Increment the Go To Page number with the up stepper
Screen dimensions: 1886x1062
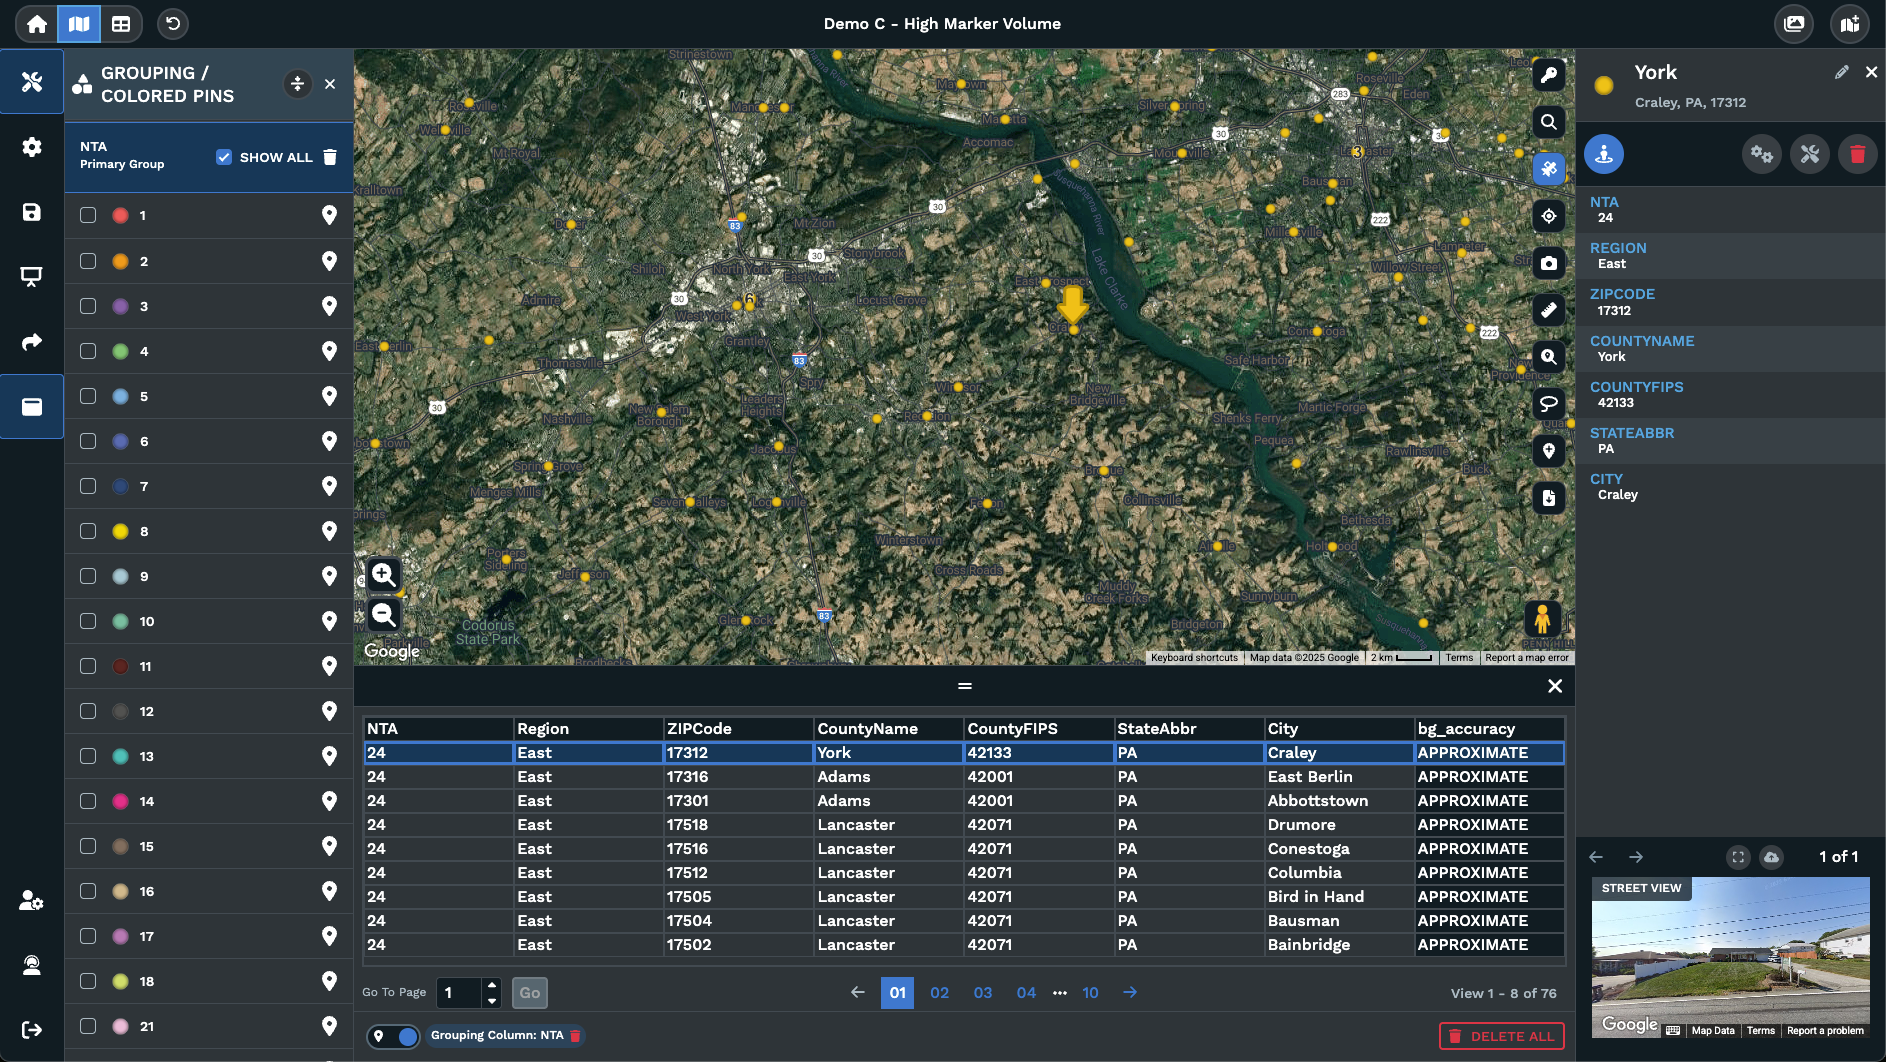(x=492, y=986)
